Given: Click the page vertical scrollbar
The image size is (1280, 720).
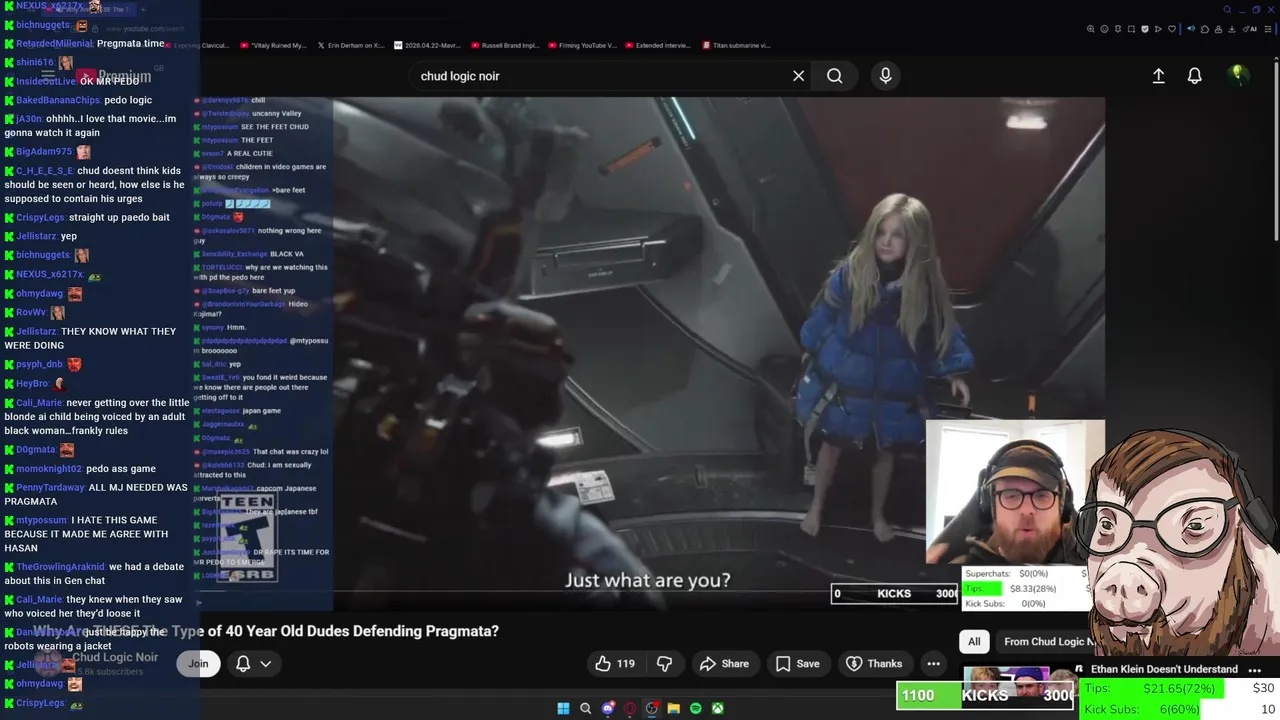Looking at the screenshot, I should pyautogui.click(x=1275, y=150).
